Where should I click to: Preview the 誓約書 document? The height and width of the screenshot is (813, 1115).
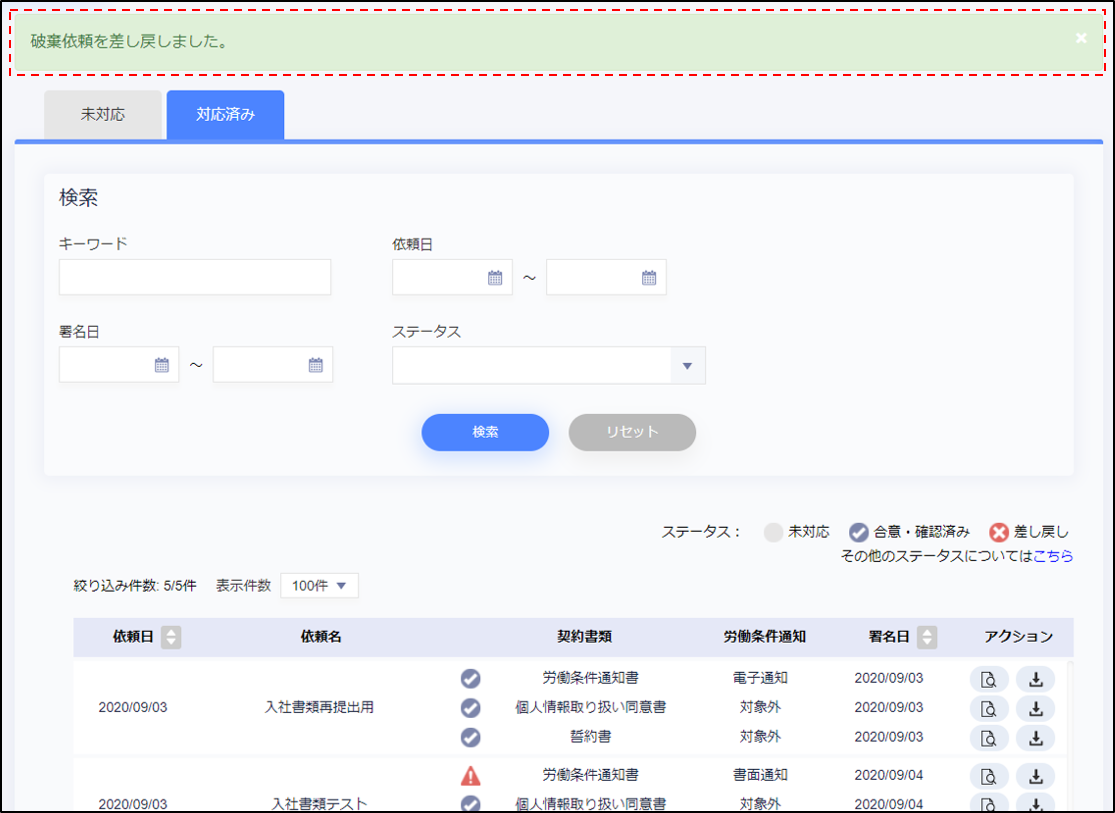click(x=988, y=738)
